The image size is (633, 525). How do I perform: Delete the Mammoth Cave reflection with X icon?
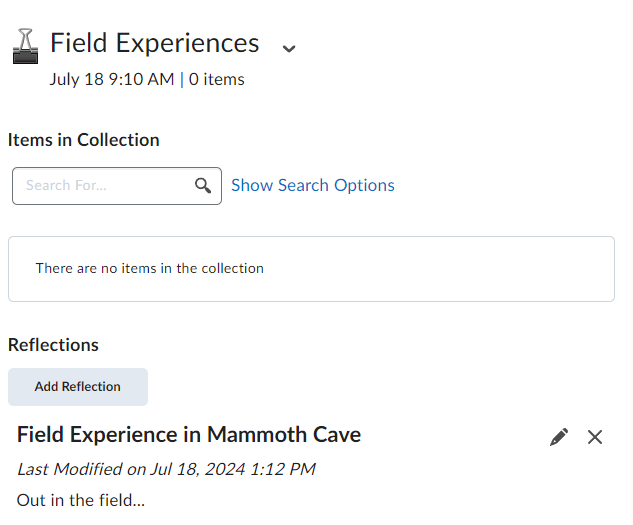tap(595, 437)
